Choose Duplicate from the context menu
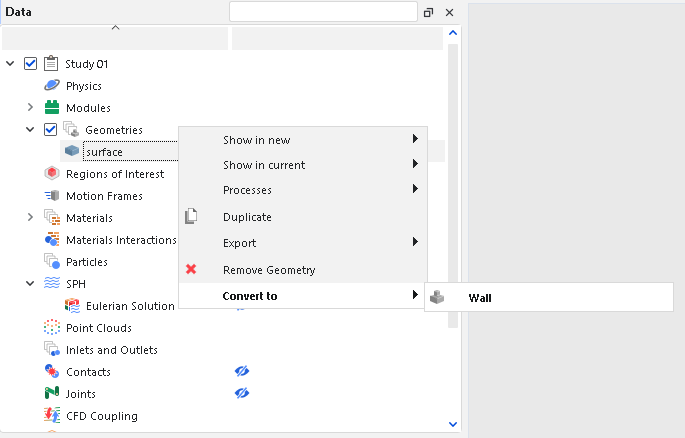The image size is (685, 438). [247, 217]
